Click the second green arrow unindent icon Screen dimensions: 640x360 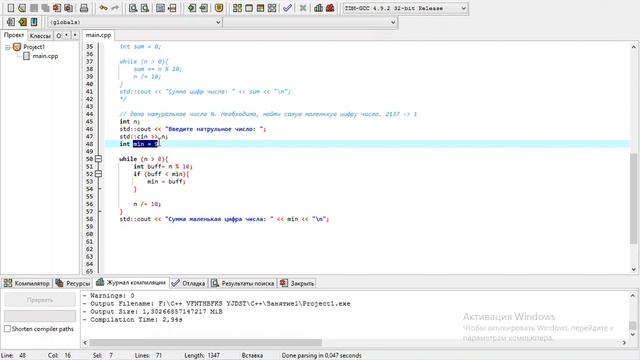coord(203,8)
